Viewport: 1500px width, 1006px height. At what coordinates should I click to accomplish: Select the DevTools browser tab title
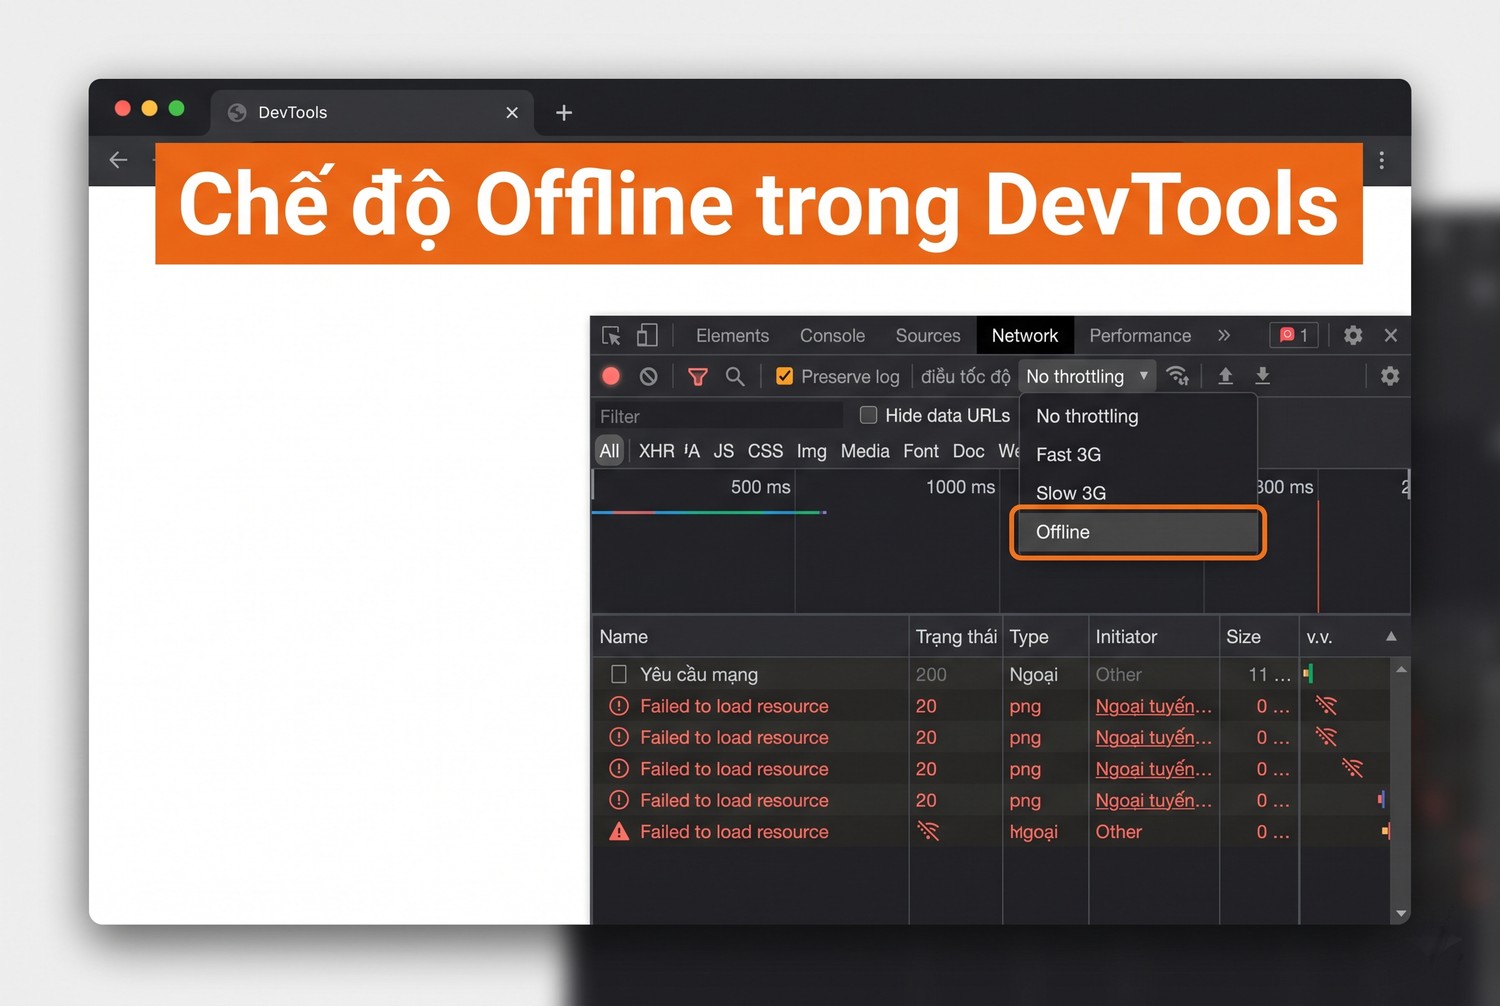(292, 113)
